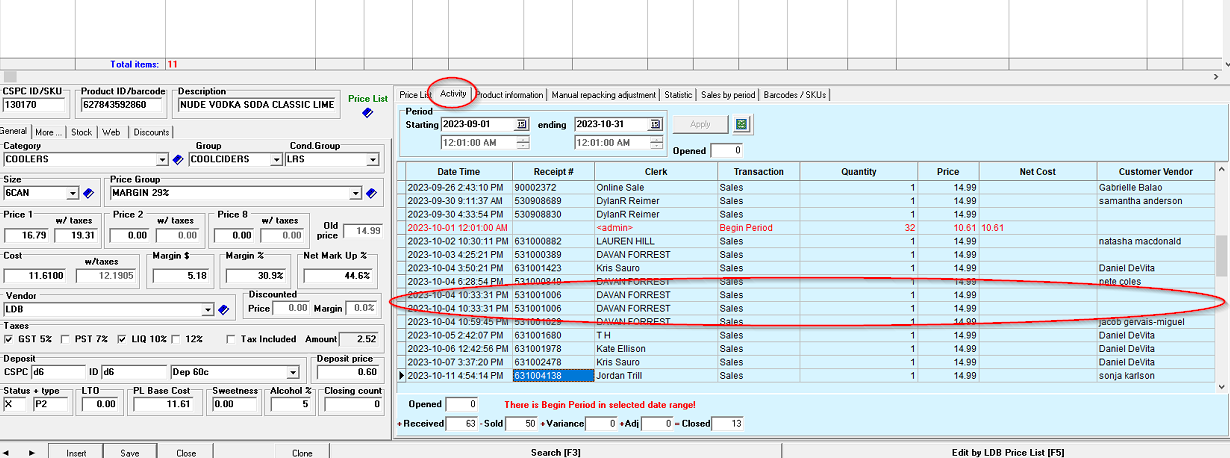Select receipt 631004138 cell
The height and width of the screenshot is (458, 1230).
click(553, 375)
